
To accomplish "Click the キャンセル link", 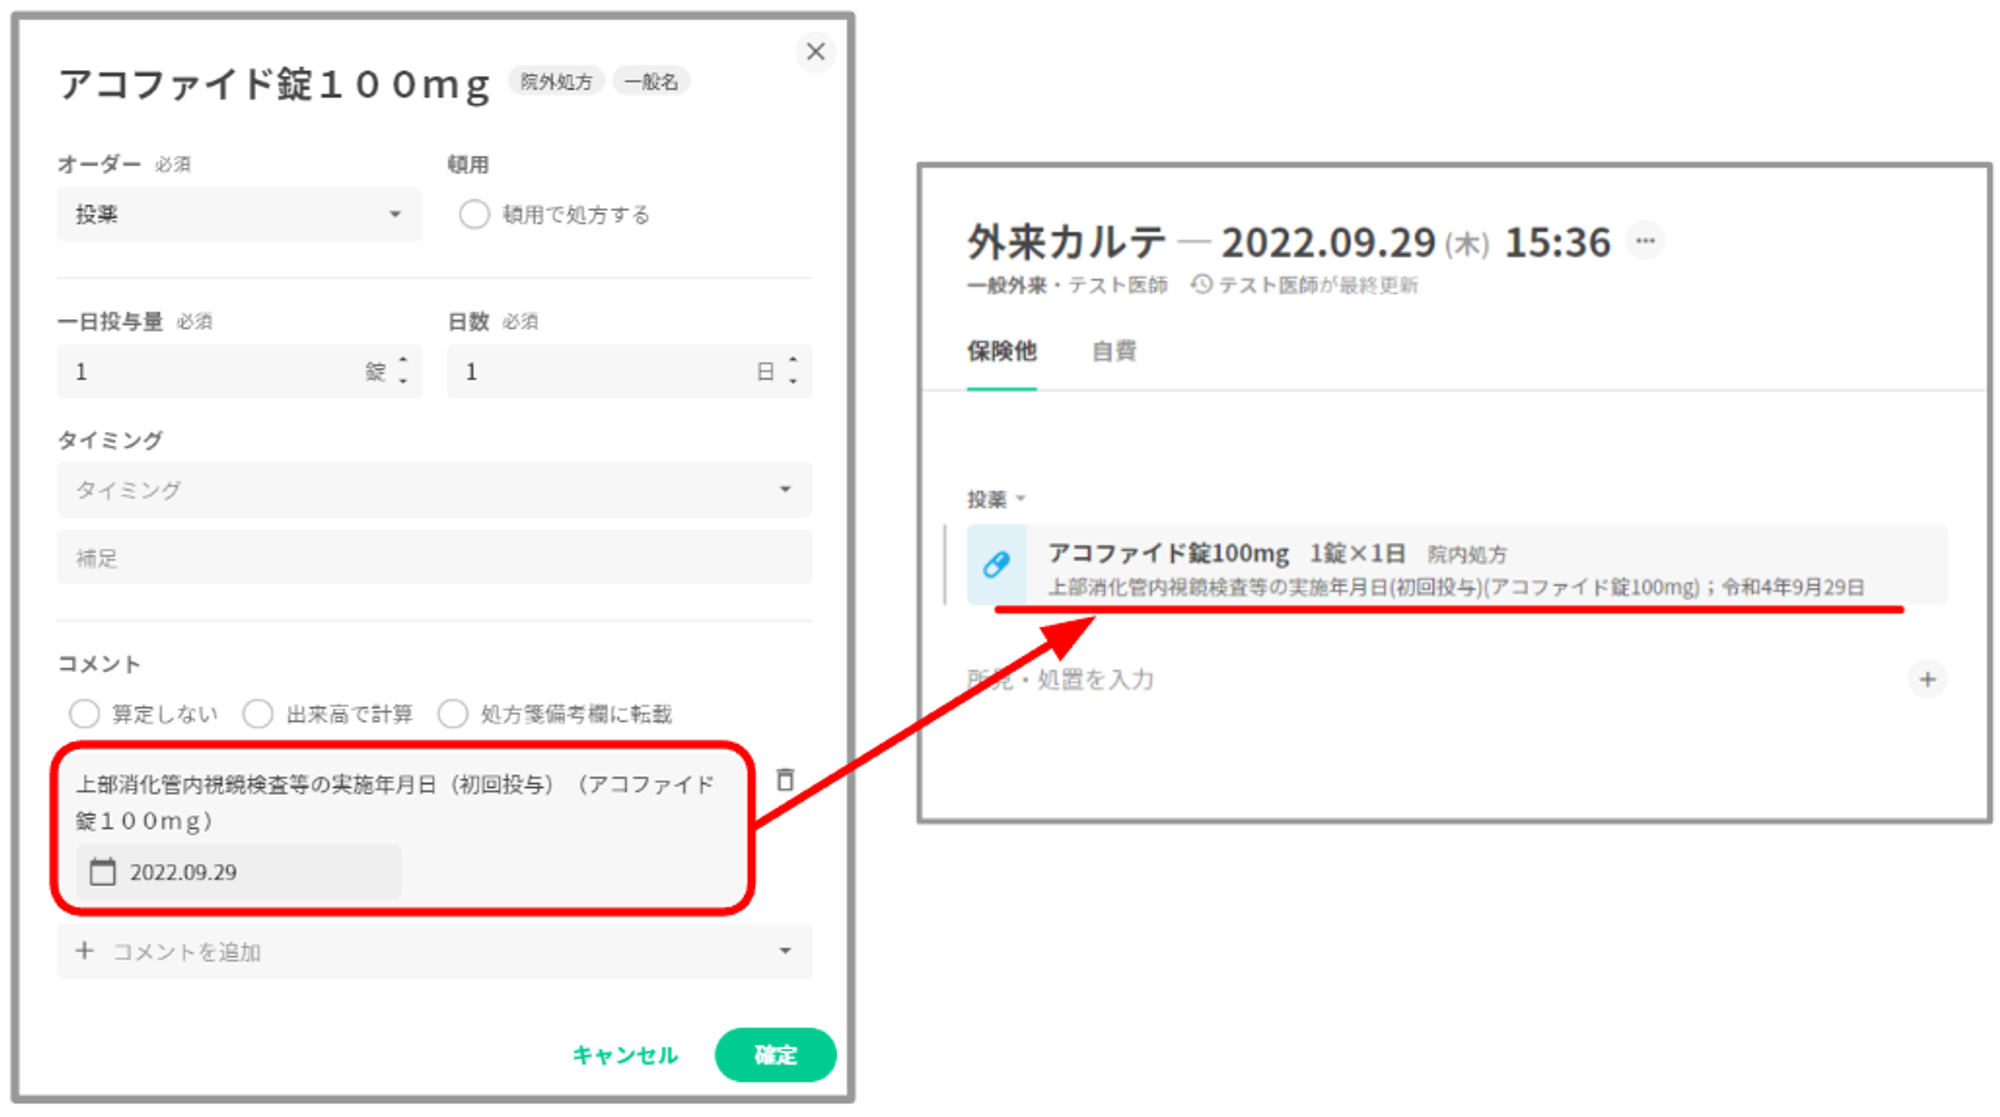I will [x=625, y=1055].
